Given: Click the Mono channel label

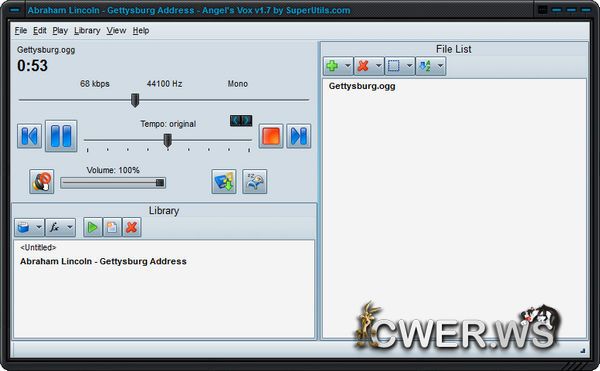Looking at the screenshot, I should point(238,84).
